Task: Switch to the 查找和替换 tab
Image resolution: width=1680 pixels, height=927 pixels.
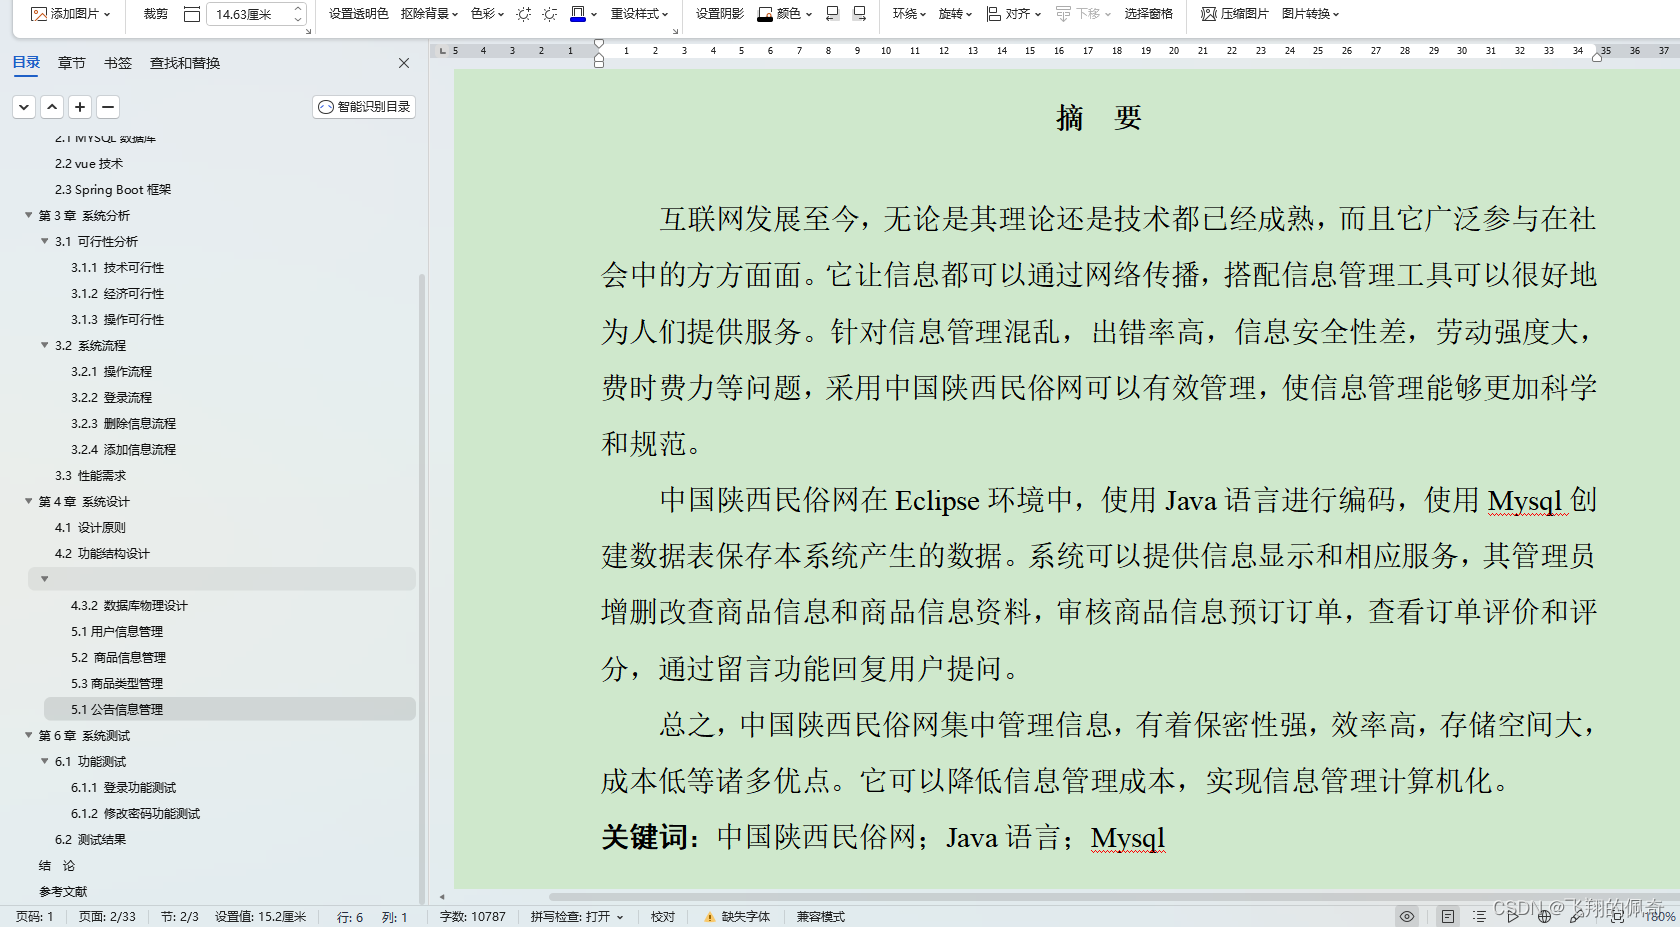Action: [x=185, y=63]
